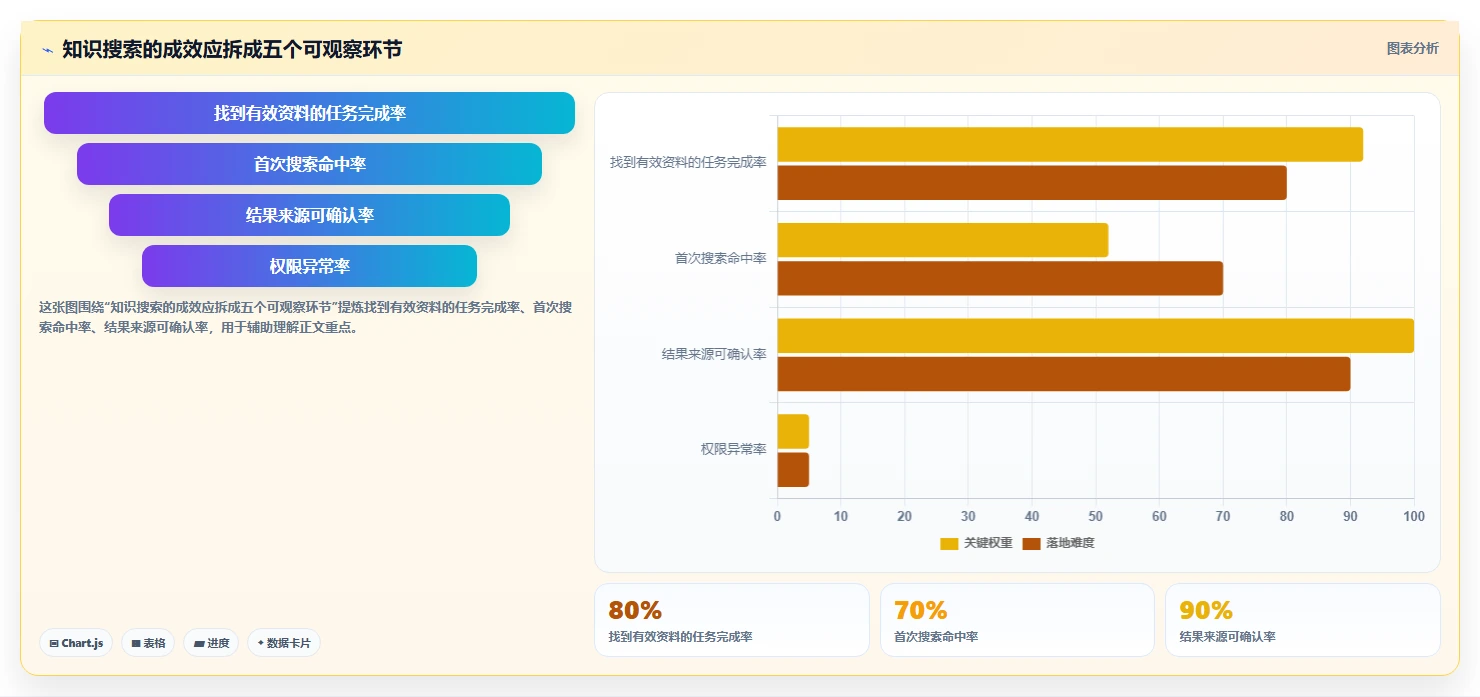Screen dimensions: 1480x697
Task: Click the brown 落地难度 bar for 首次搜索命中率
Action: click(1000, 278)
